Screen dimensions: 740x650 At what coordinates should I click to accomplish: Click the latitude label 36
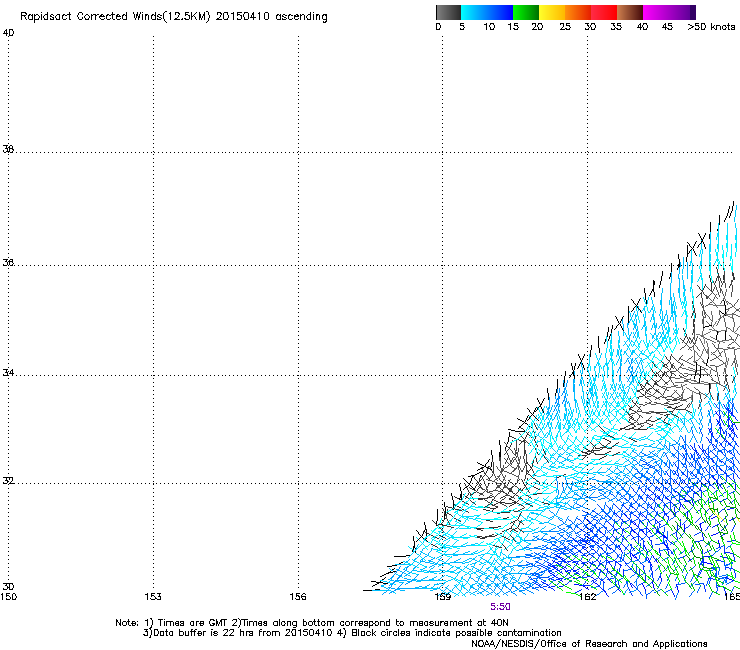tap(8, 262)
